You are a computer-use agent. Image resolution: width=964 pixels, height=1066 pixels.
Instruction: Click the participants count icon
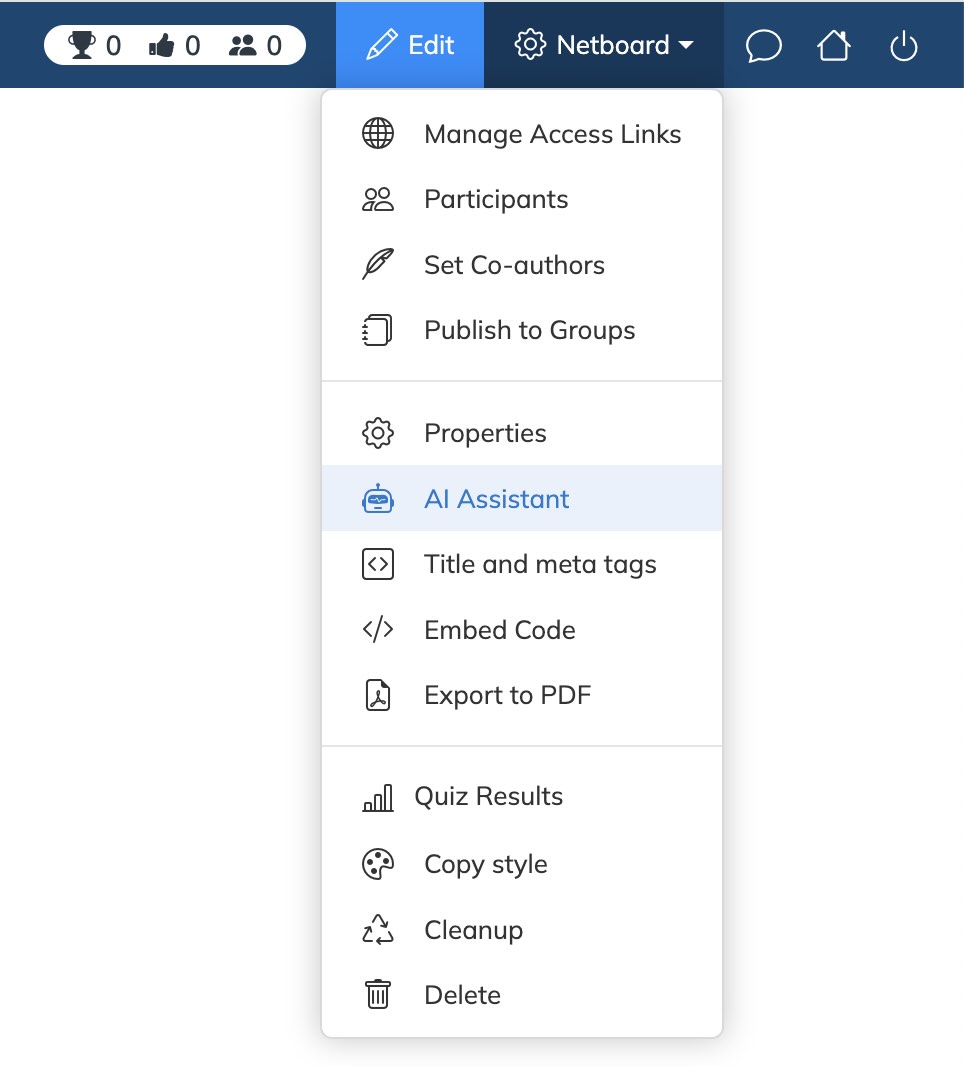[242, 46]
